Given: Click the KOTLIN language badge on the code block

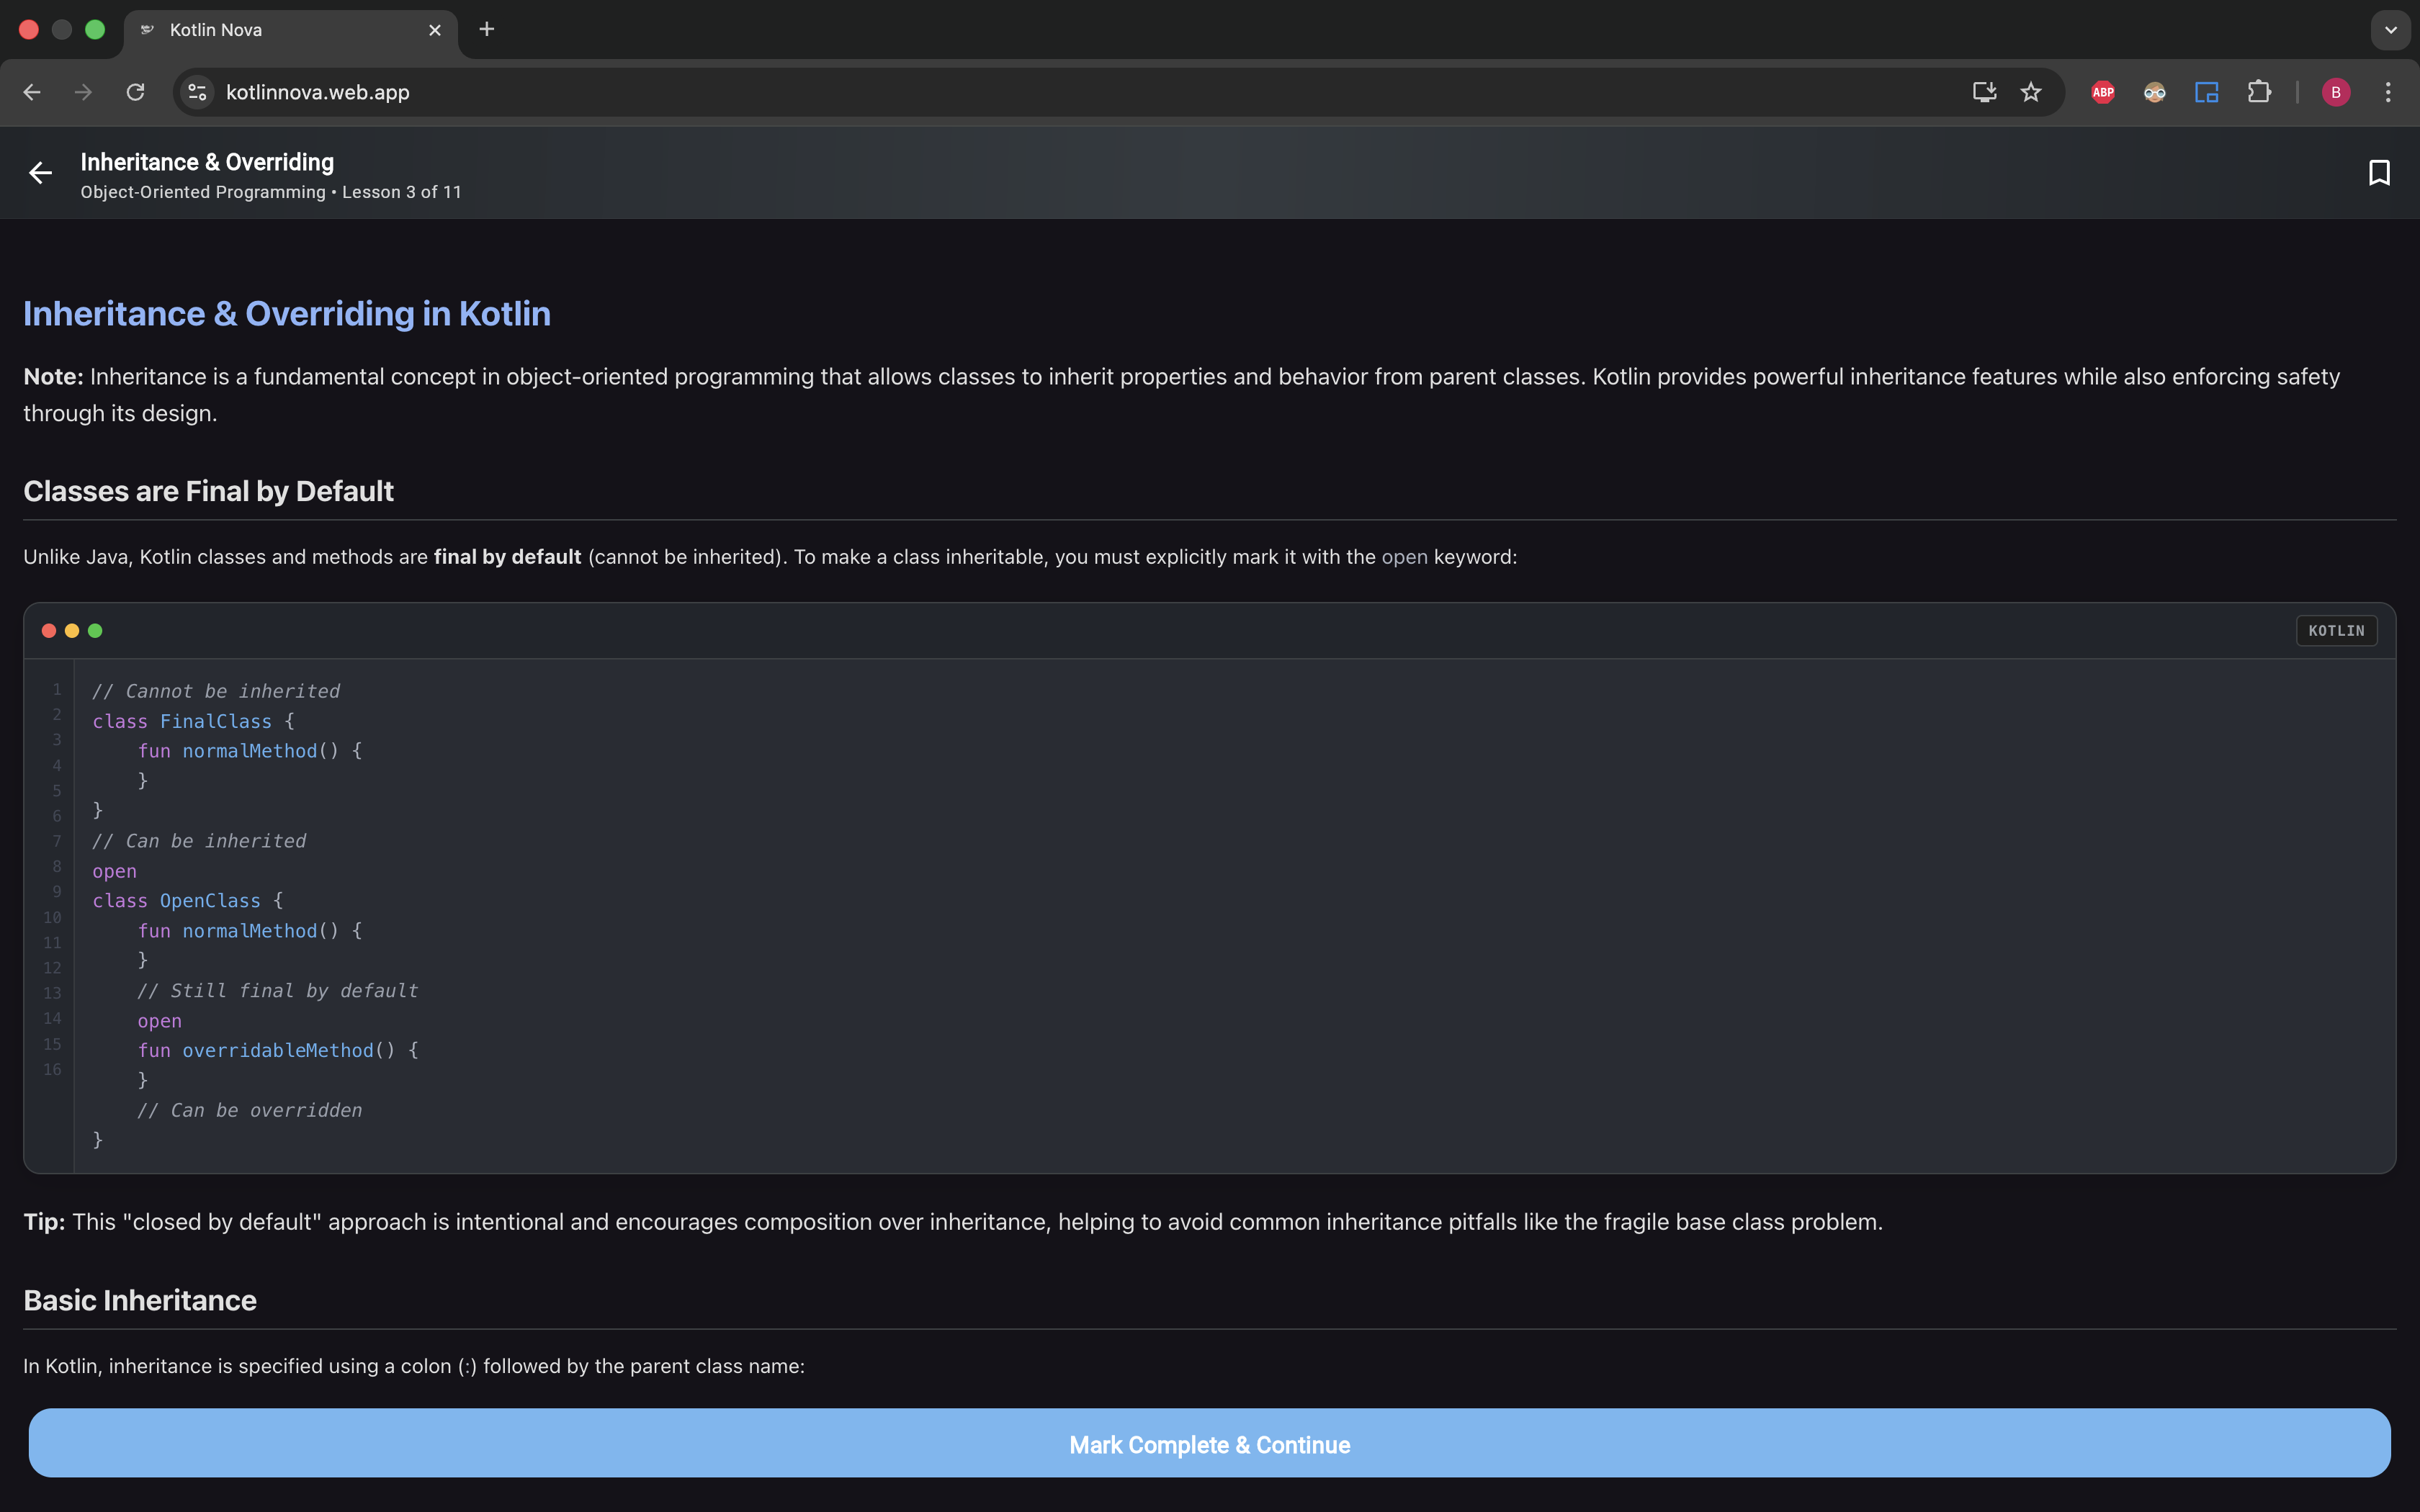Looking at the screenshot, I should (2337, 630).
